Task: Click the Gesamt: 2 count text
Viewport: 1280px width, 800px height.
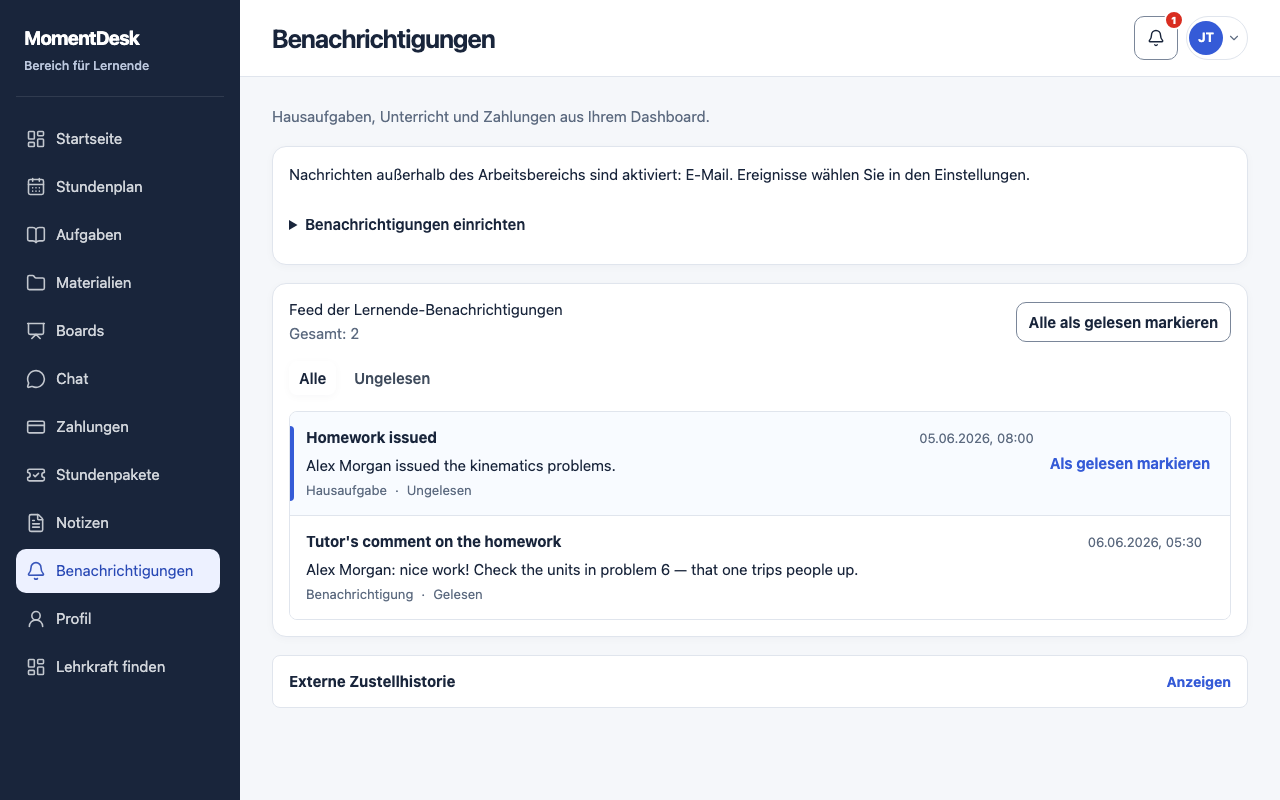Action: pyautogui.click(x=324, y=334)
